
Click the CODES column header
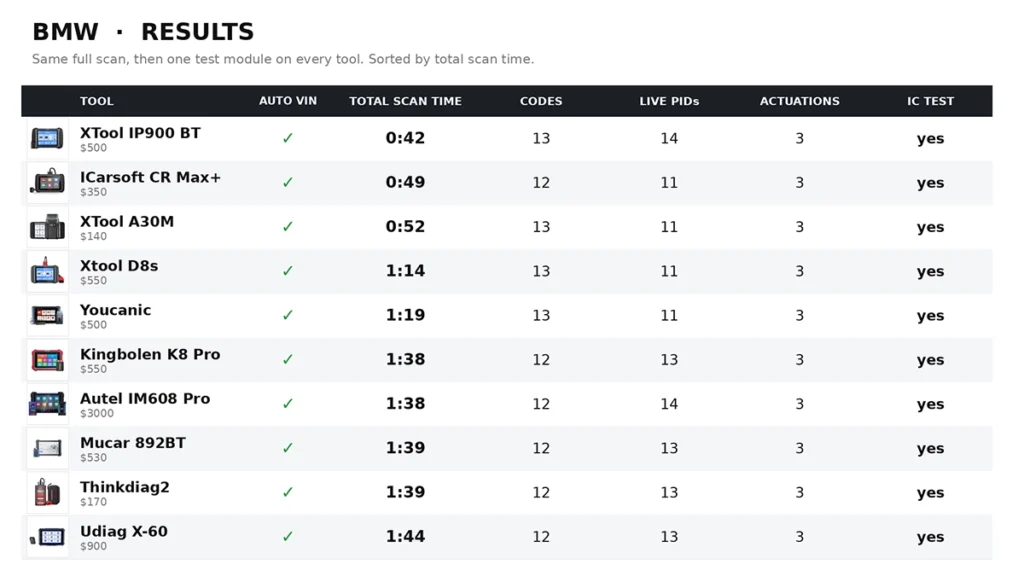tap(541, 101)
